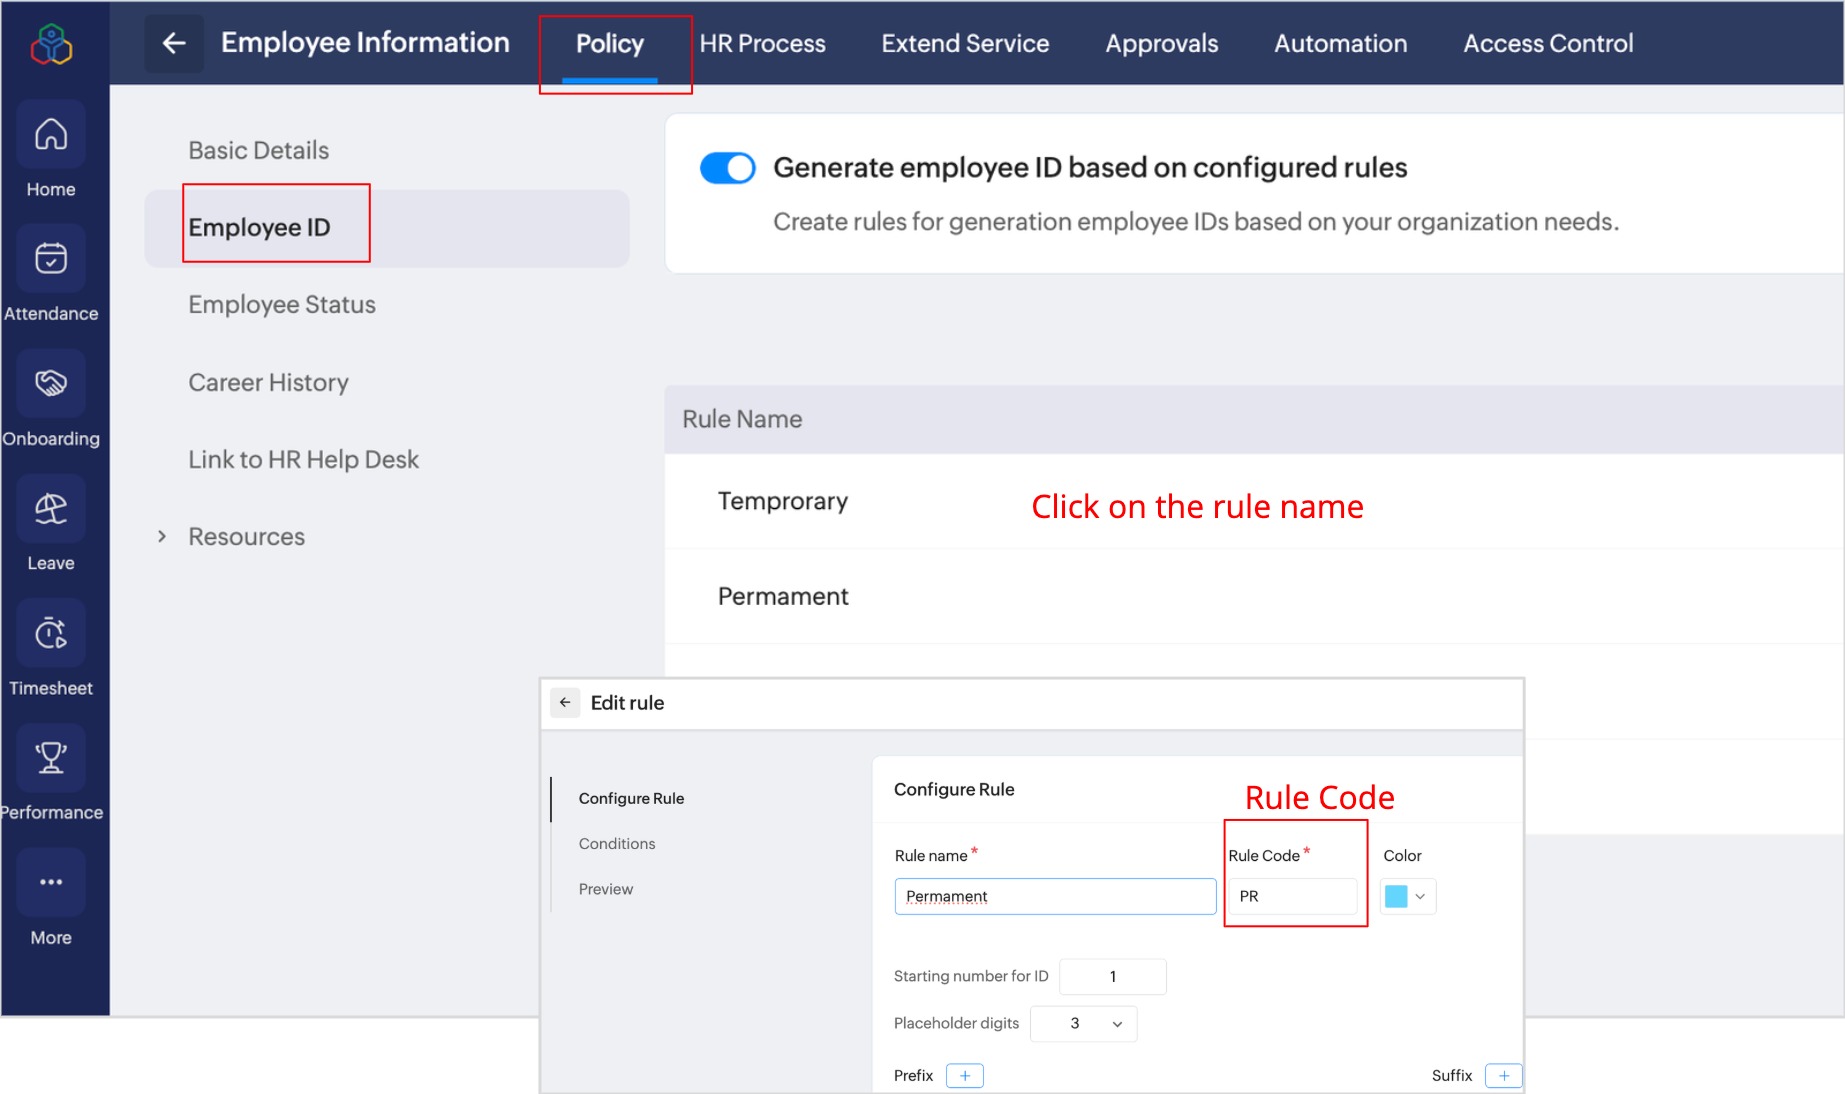
Task: Add a Prefix with plus button
Action: pos(964,1076)
